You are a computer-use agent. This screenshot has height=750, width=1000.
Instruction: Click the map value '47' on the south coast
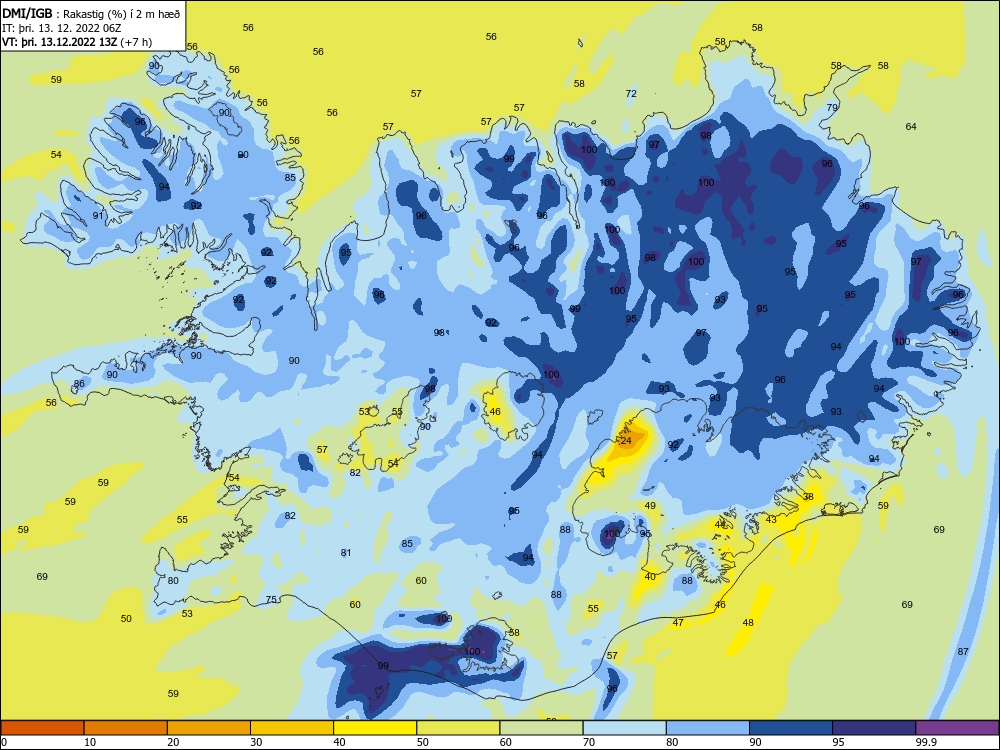click(x=678, y=622)
